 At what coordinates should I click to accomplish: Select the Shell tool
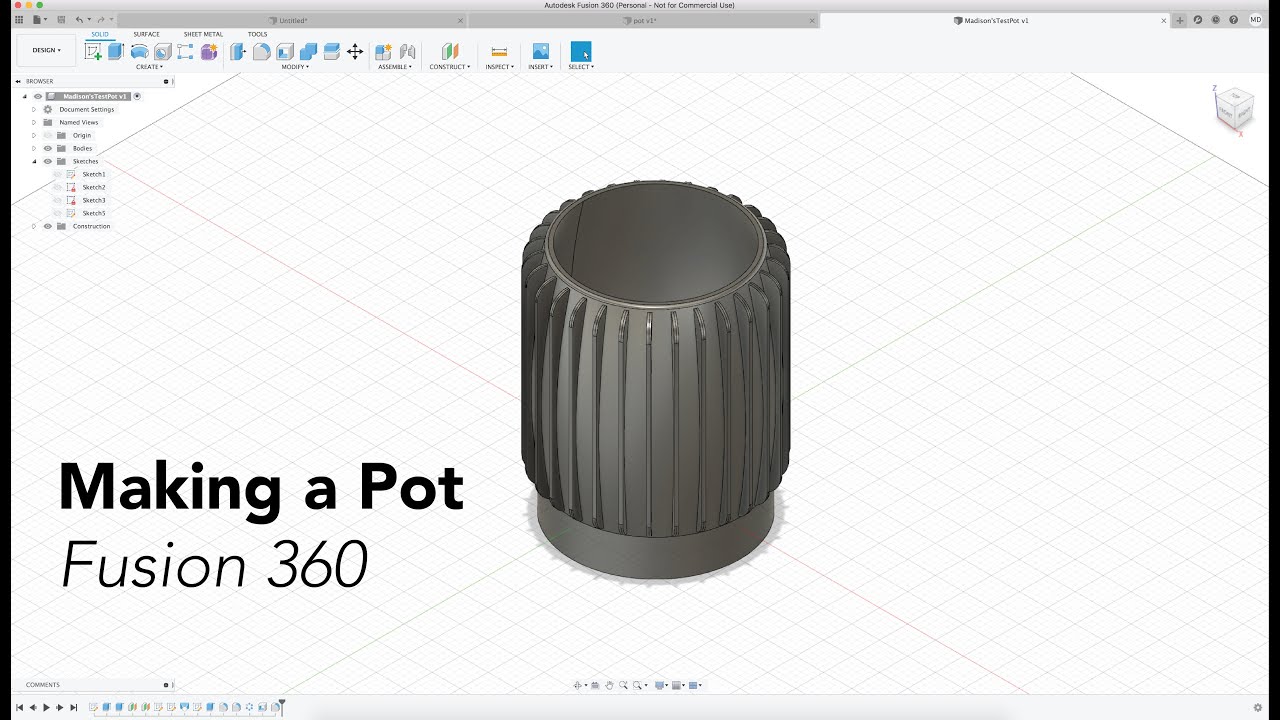pyautogui.click(x=285, y=52)
